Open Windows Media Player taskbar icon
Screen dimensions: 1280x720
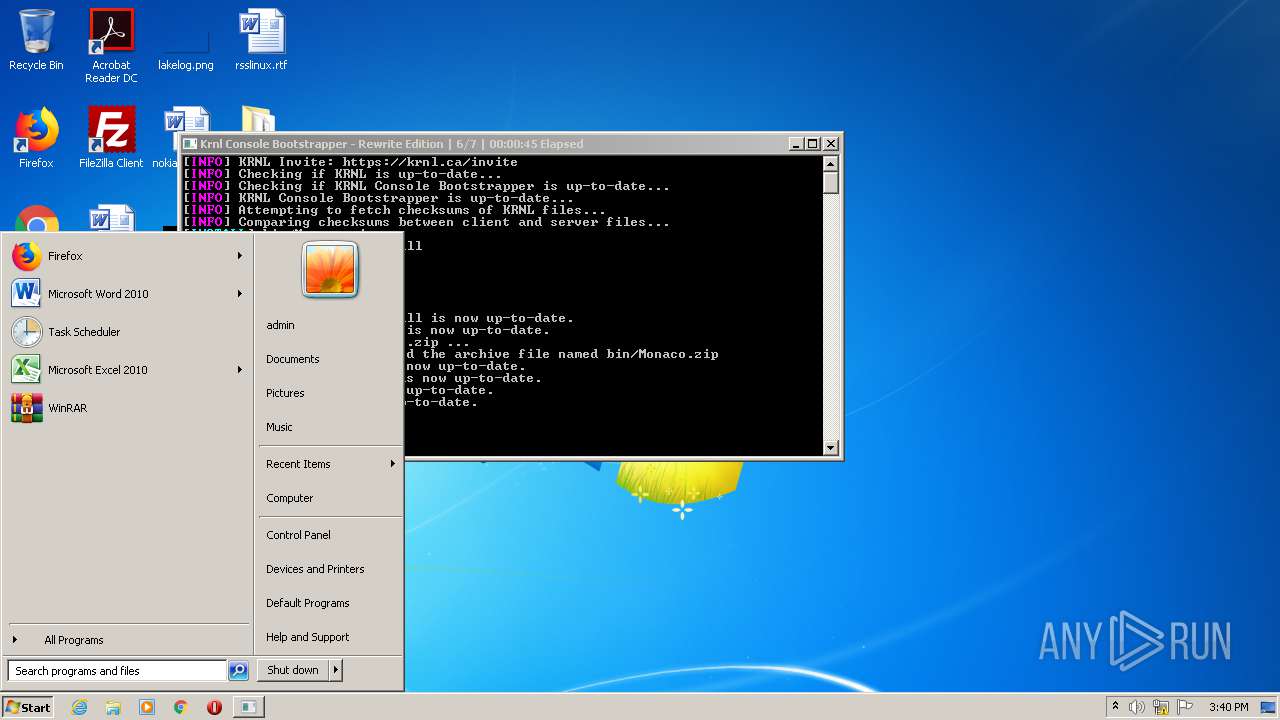click(x=147, y=707)
